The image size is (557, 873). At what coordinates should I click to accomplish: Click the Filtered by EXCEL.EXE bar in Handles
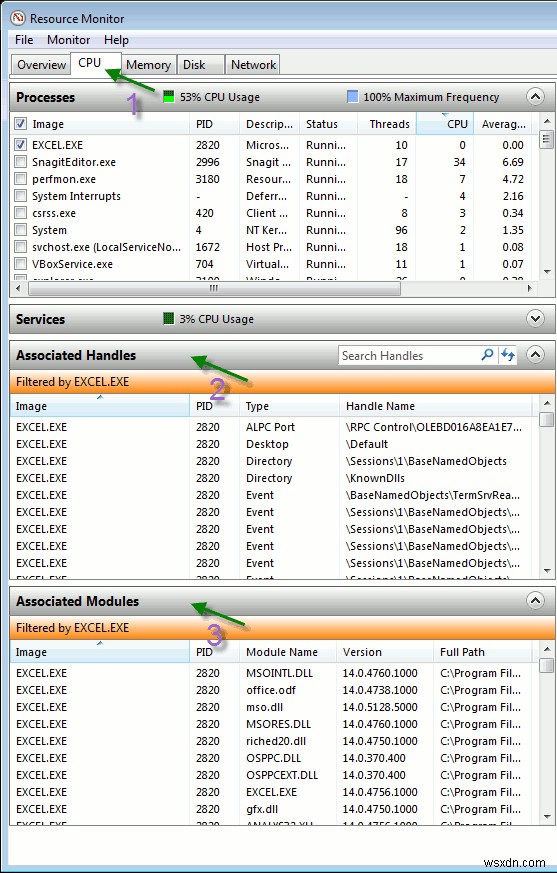point(282,382)
